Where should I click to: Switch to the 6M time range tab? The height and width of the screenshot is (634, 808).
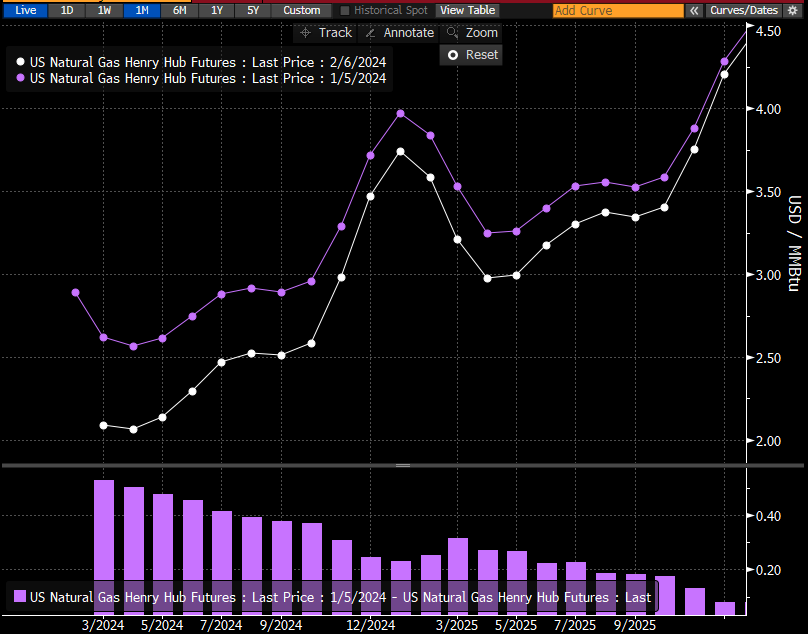(x=179, y=10)
